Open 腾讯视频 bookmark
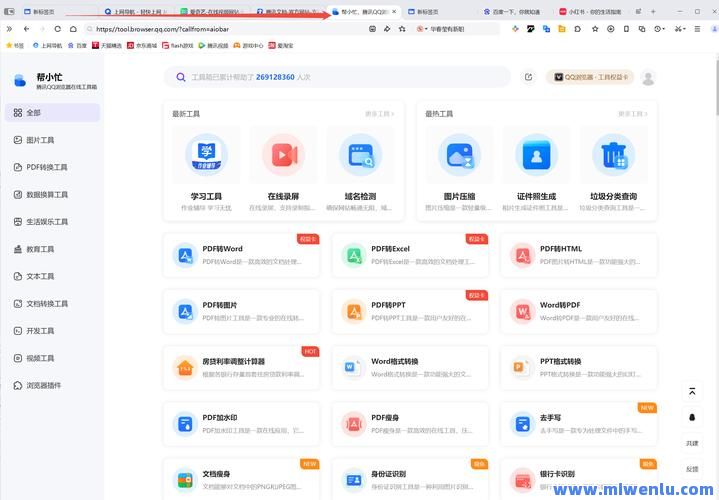This screenshot has height=500, width=719. [x=213, y=45]
